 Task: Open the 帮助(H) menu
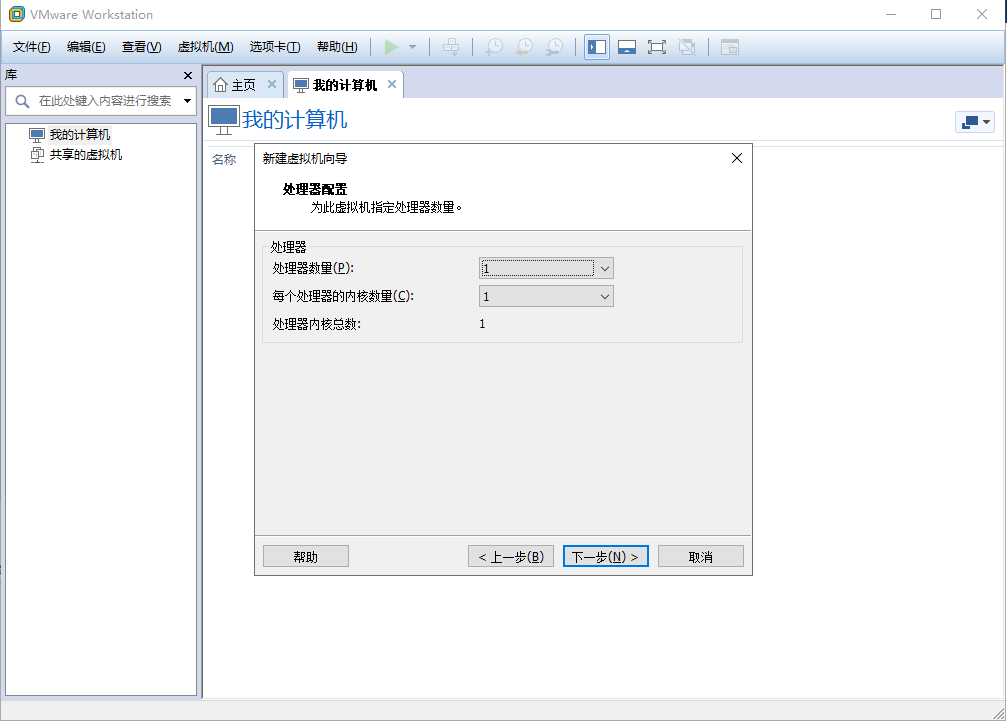coord(337,47)
